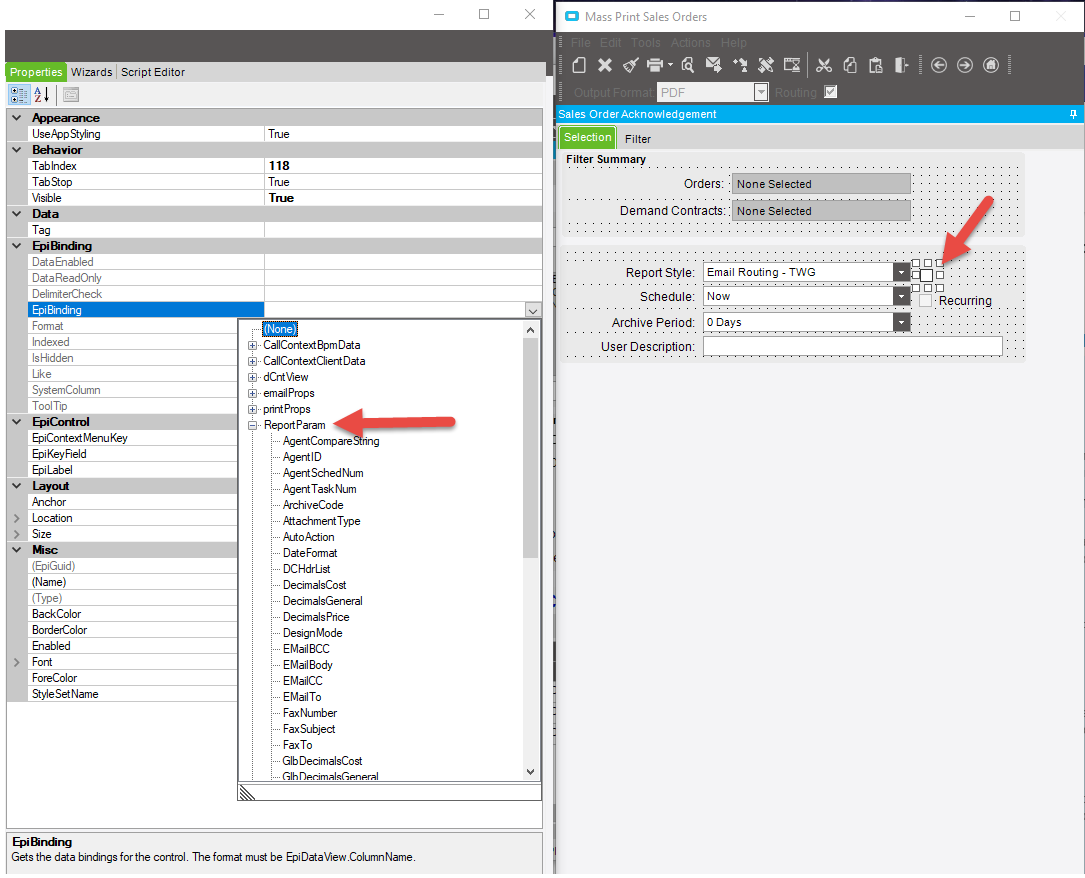Collapse the Appearance property category

pos(17,118)
